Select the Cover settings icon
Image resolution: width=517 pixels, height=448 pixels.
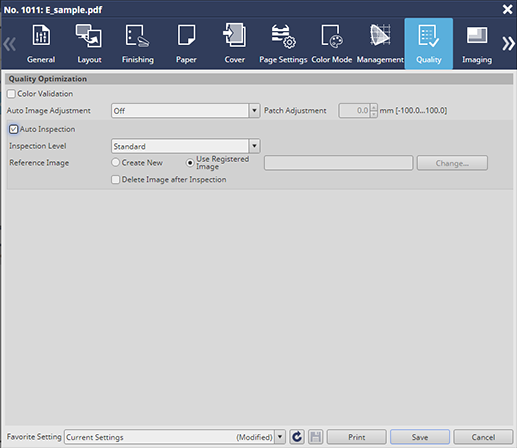(x=234, y=35)
